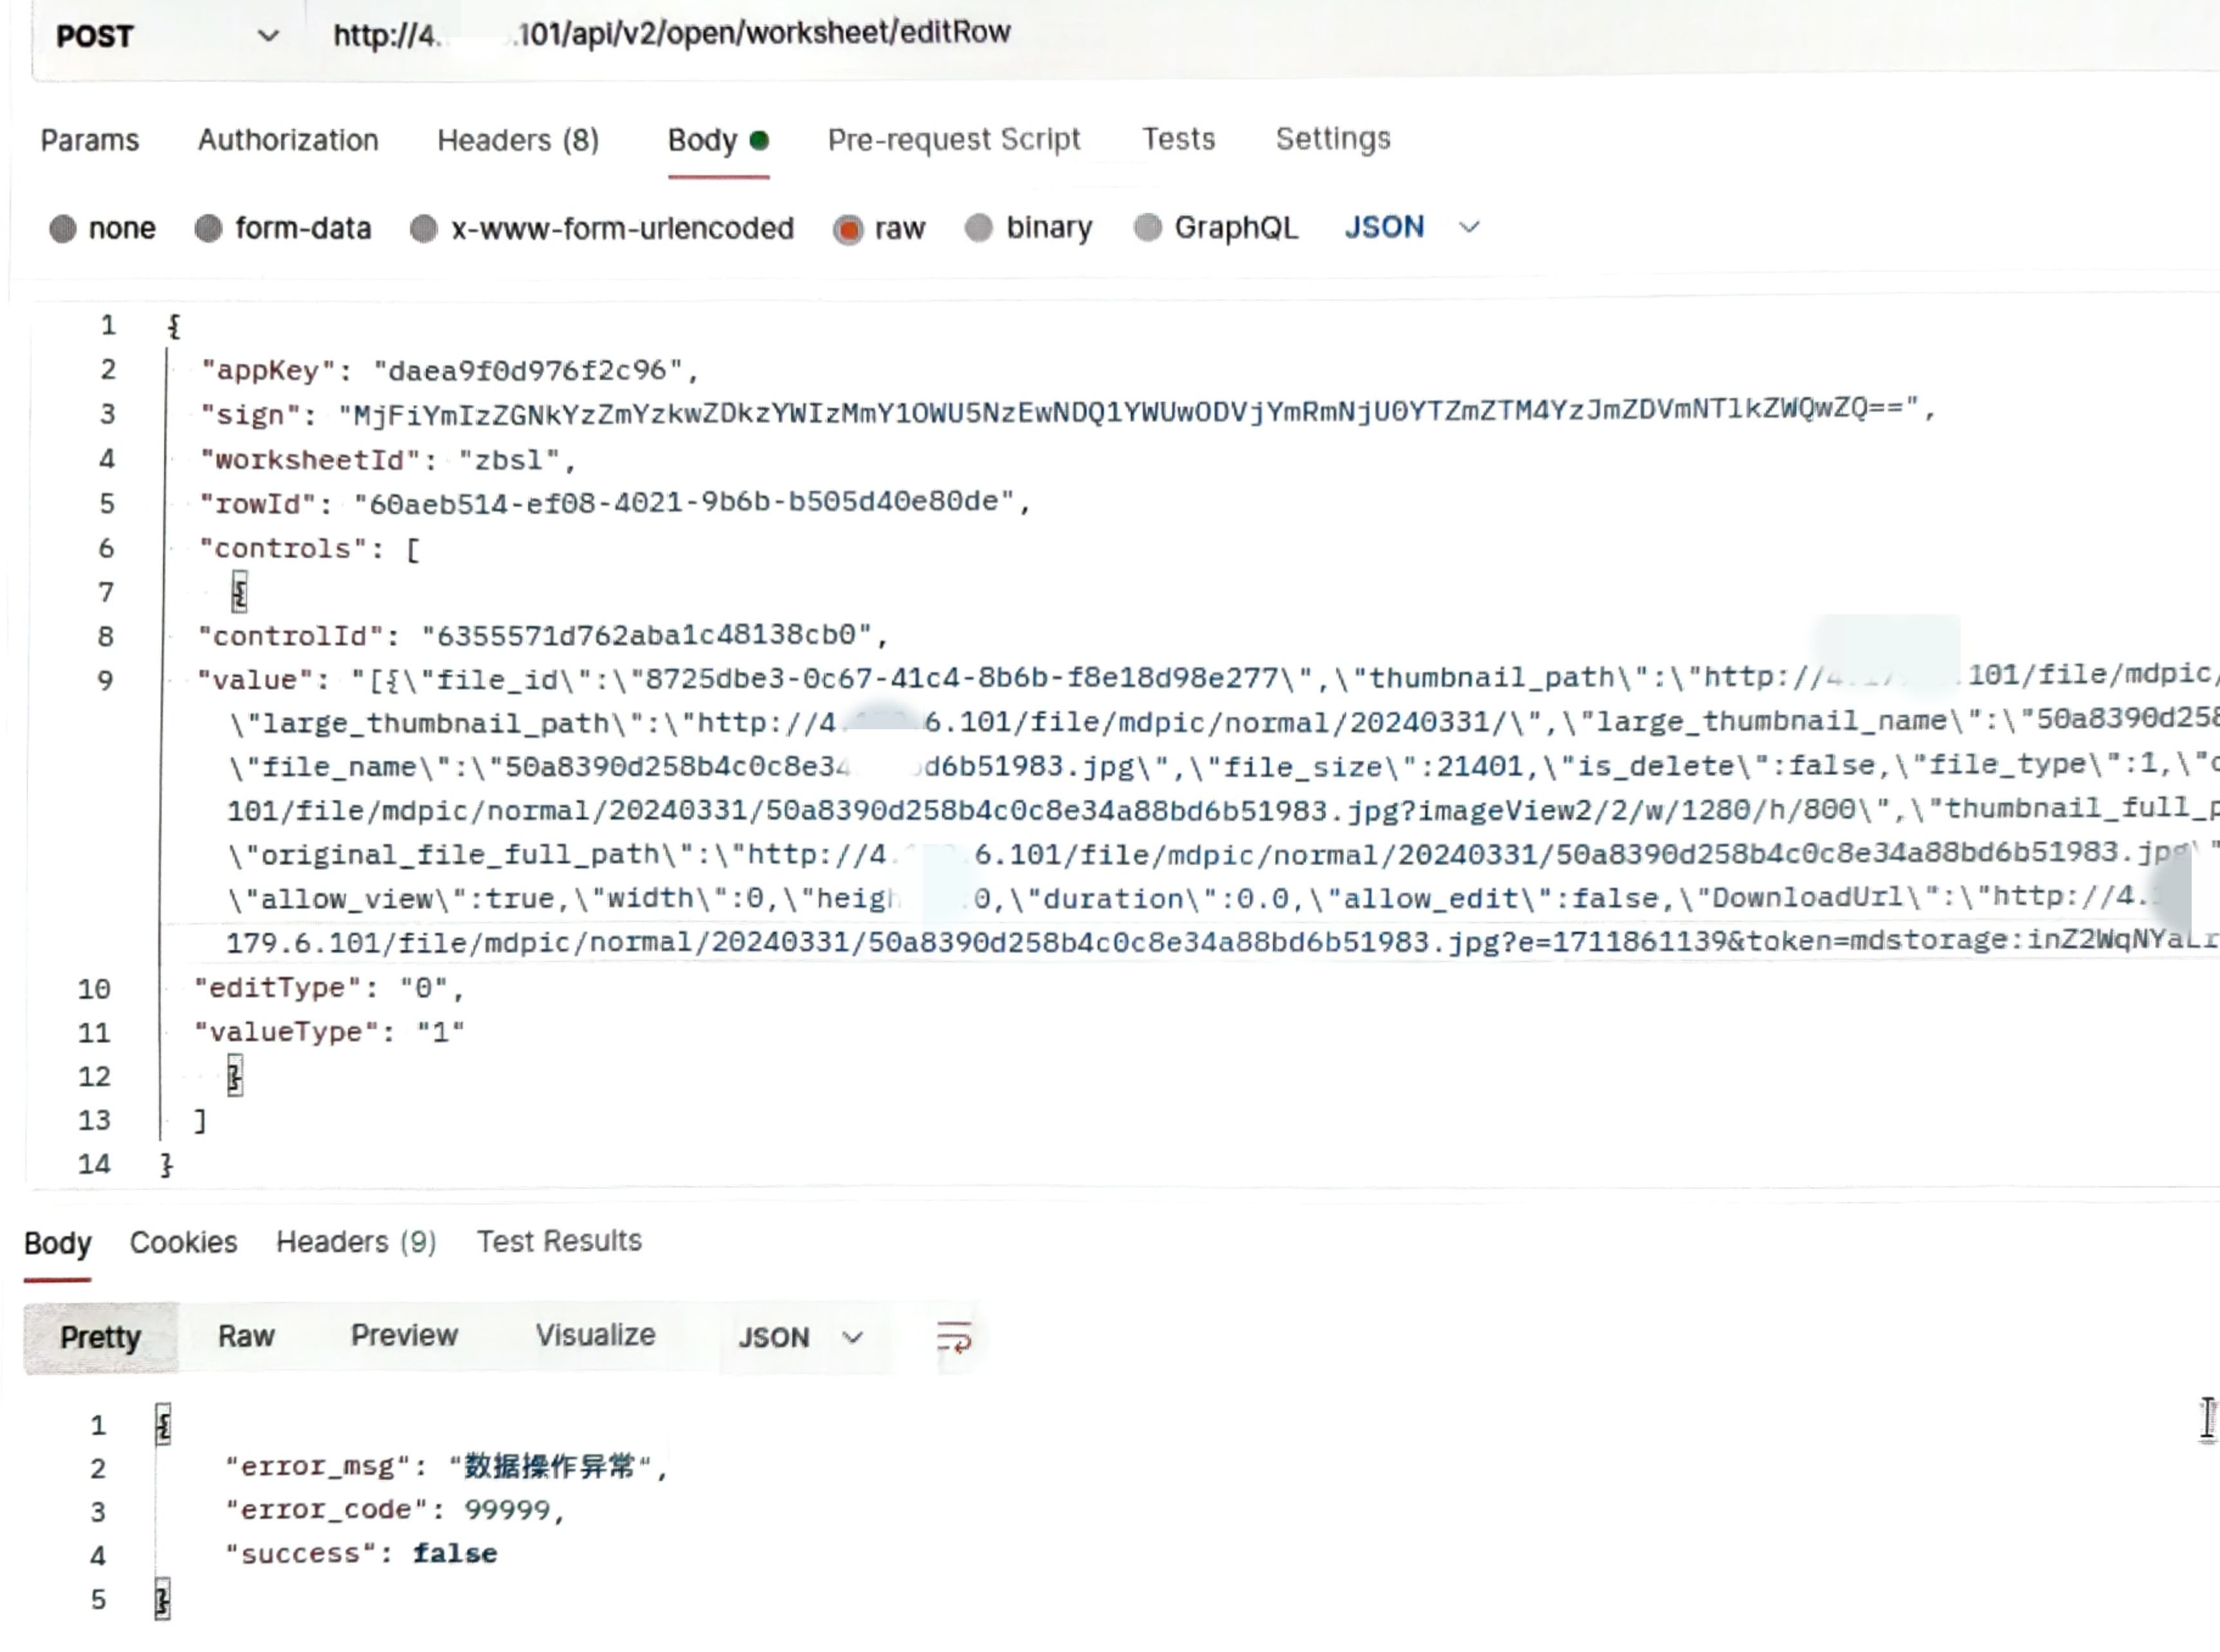This screenshot has width=2220, height=1652.
Task: Switch to the Tests tab
Action: point(1178,139)
